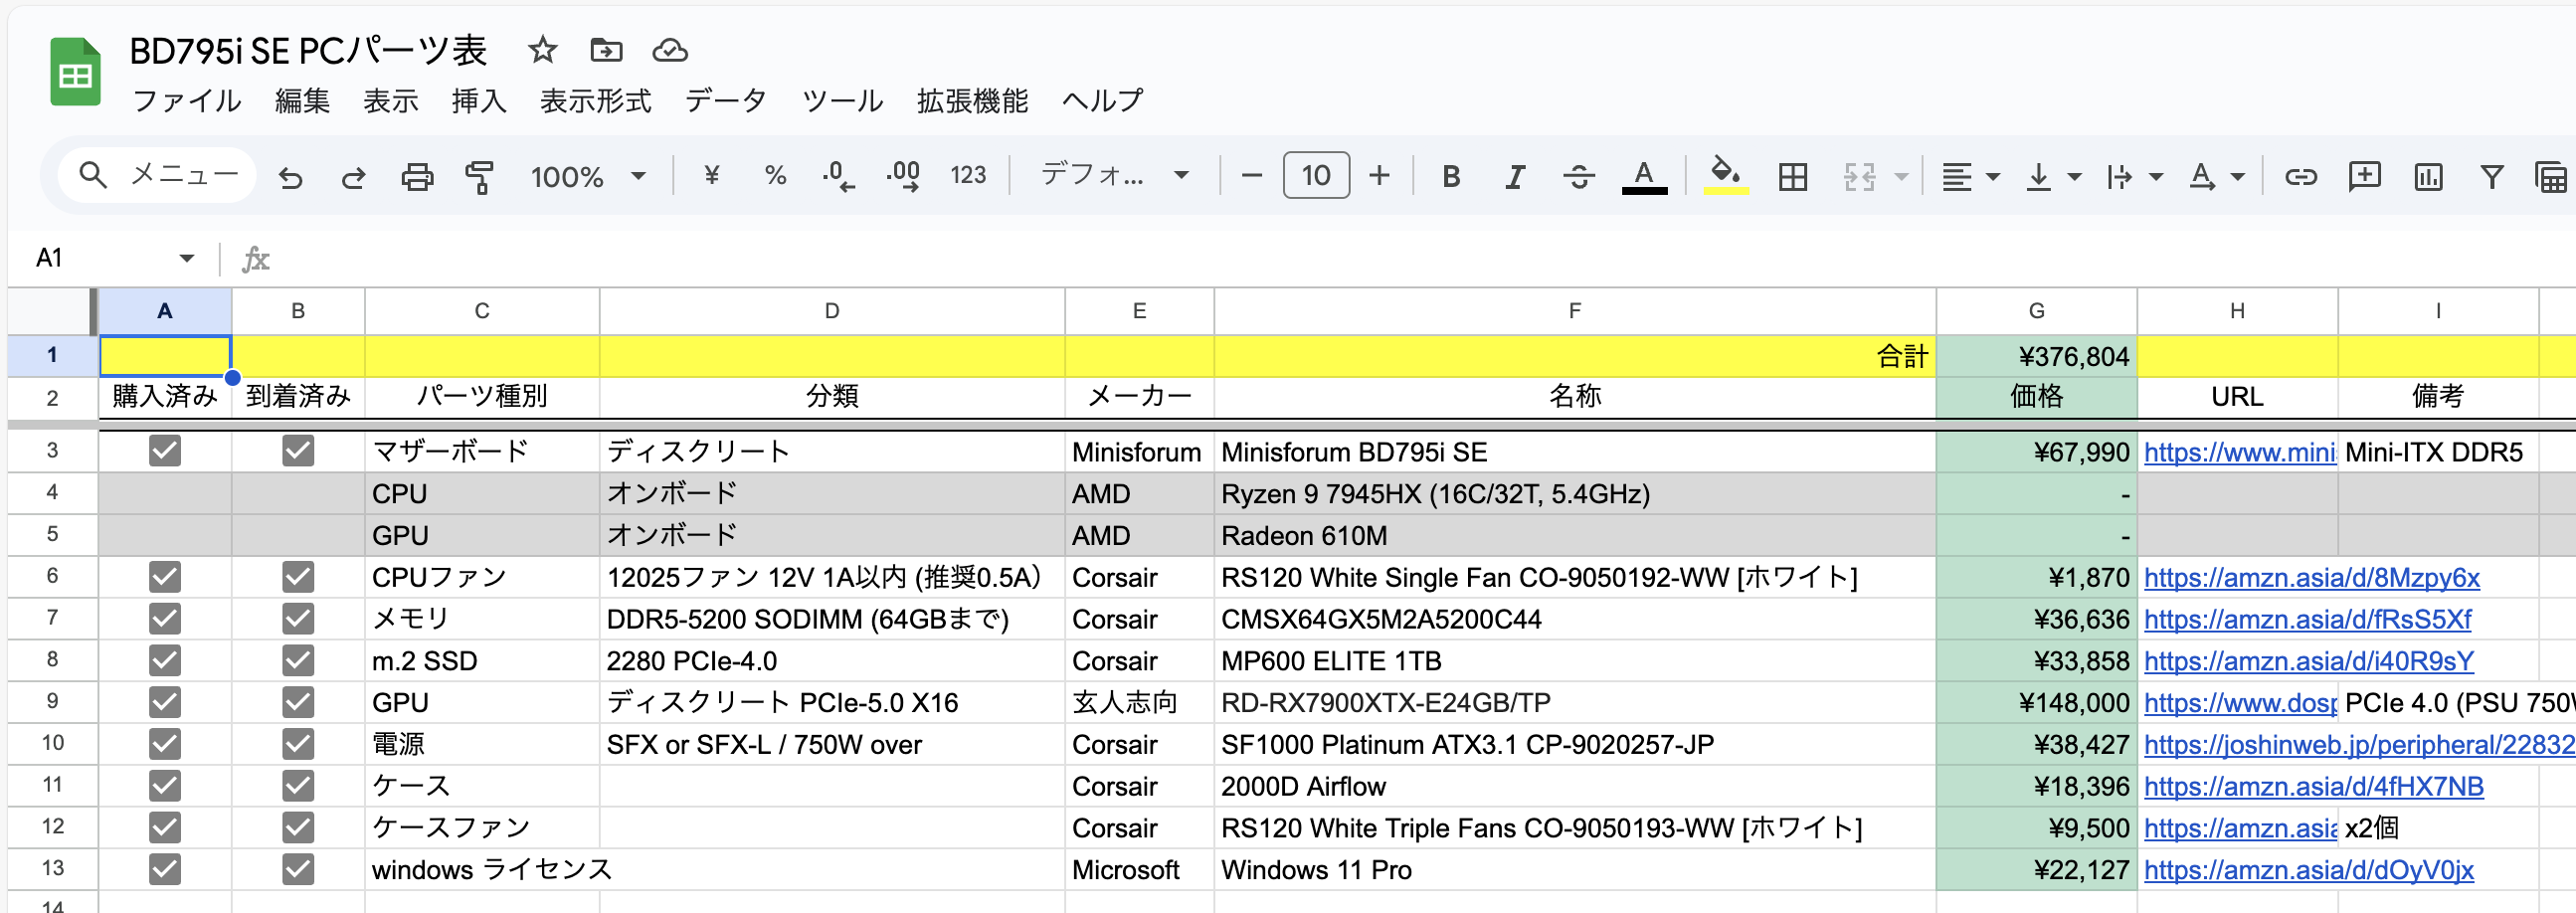2576x913 pixels.
Task: Toggle bold formatting
Action: (x=1451, y=177)
